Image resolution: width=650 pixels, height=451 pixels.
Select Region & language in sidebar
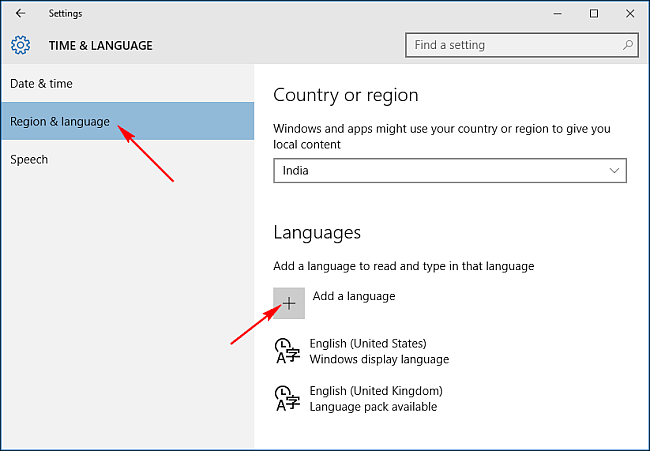tap(60, 121)
